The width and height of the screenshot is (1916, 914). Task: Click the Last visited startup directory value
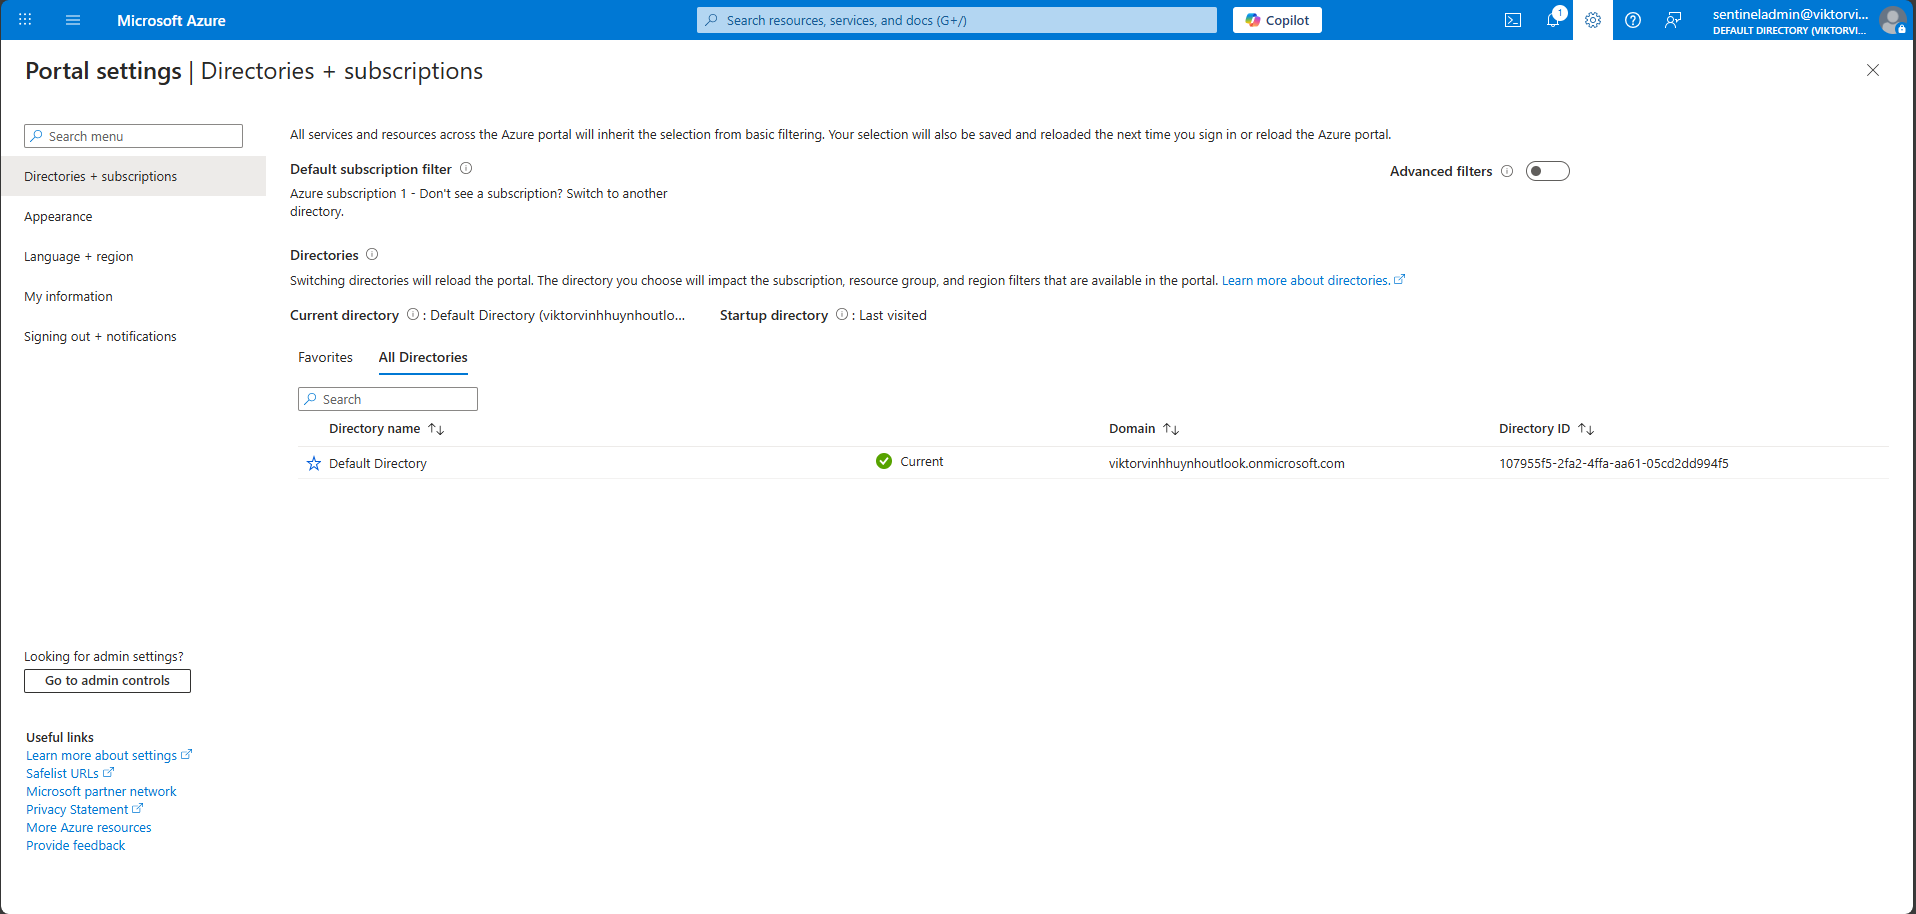pos(893,315)
